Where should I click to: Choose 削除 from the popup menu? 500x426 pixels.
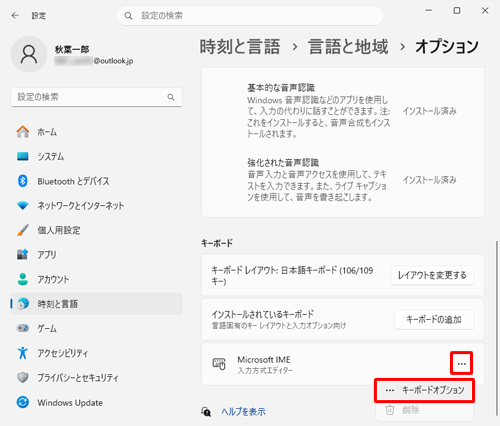pos(425,410)
